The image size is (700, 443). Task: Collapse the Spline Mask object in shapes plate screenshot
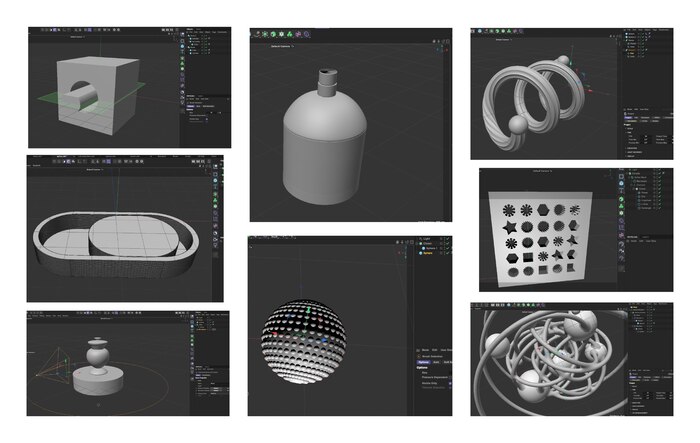pos(629,177)
